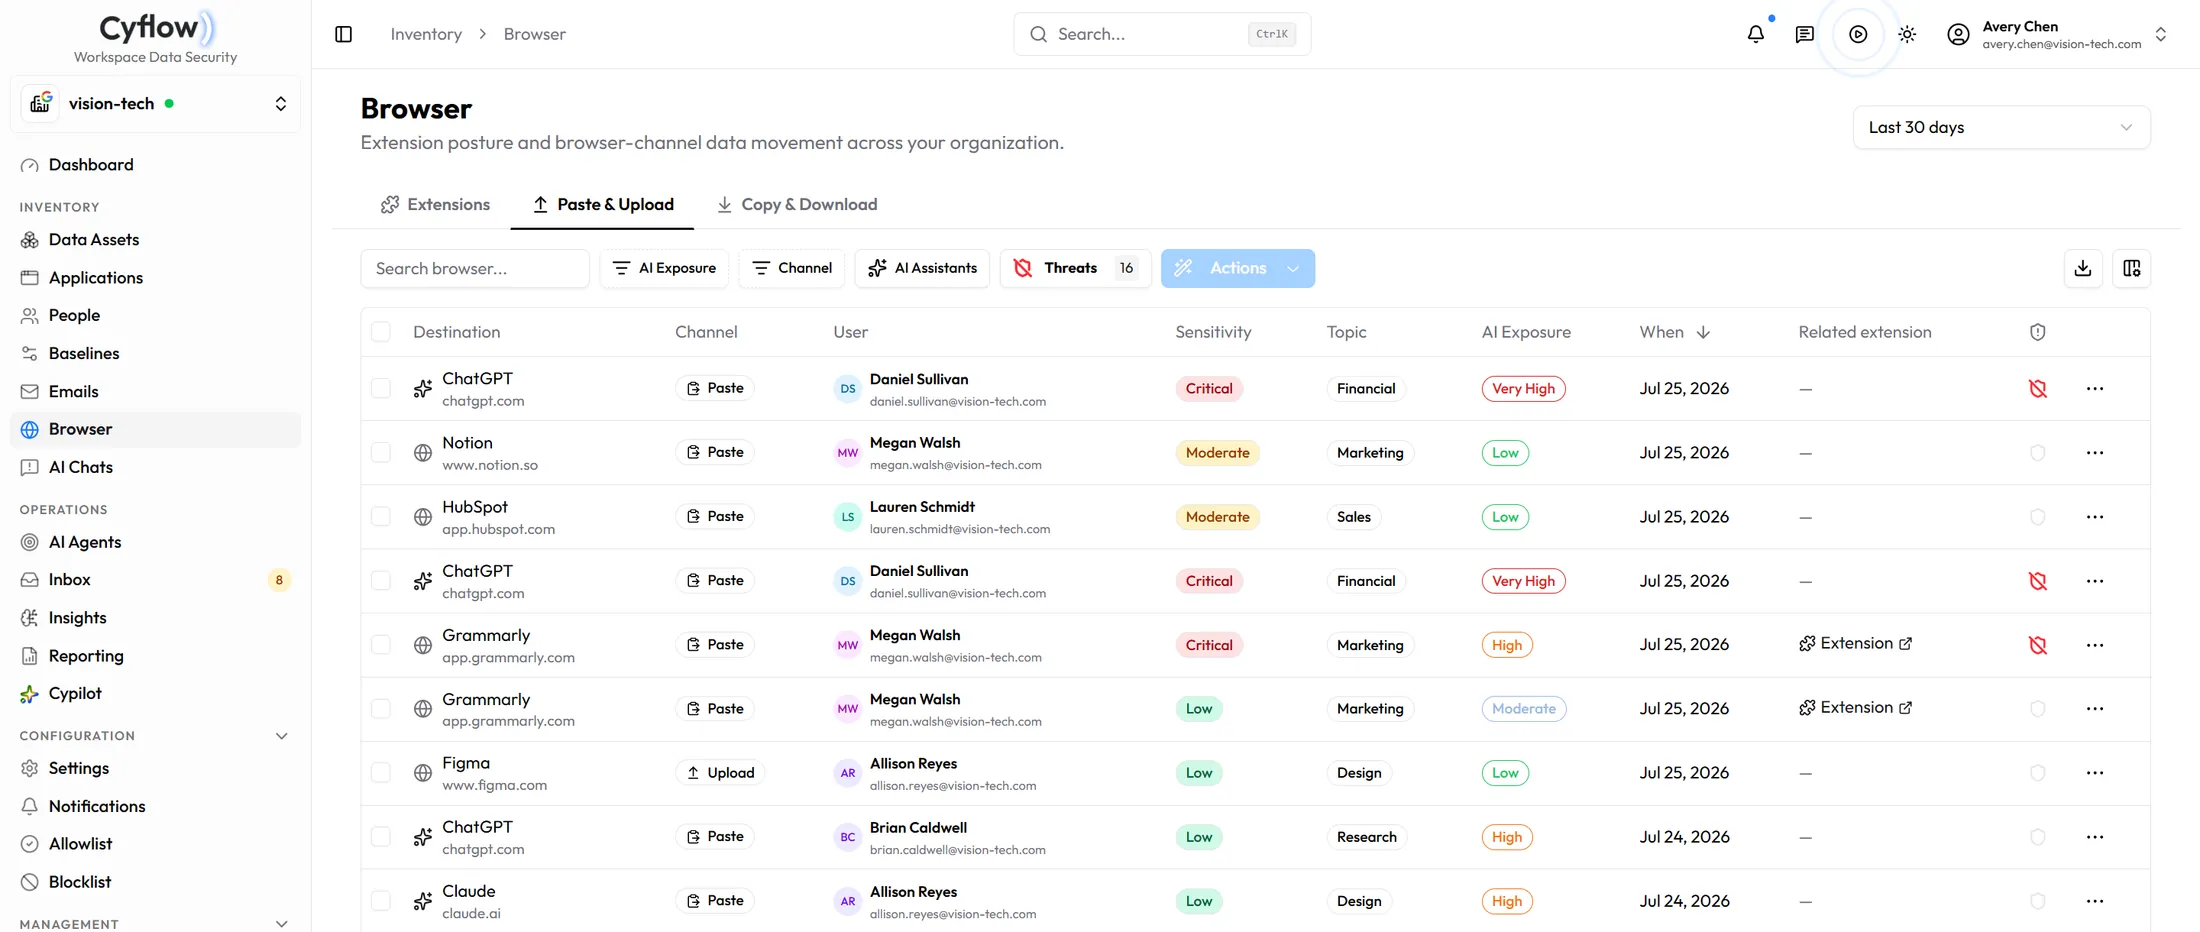Open notifications bell icon

[x=1756, y=34]
